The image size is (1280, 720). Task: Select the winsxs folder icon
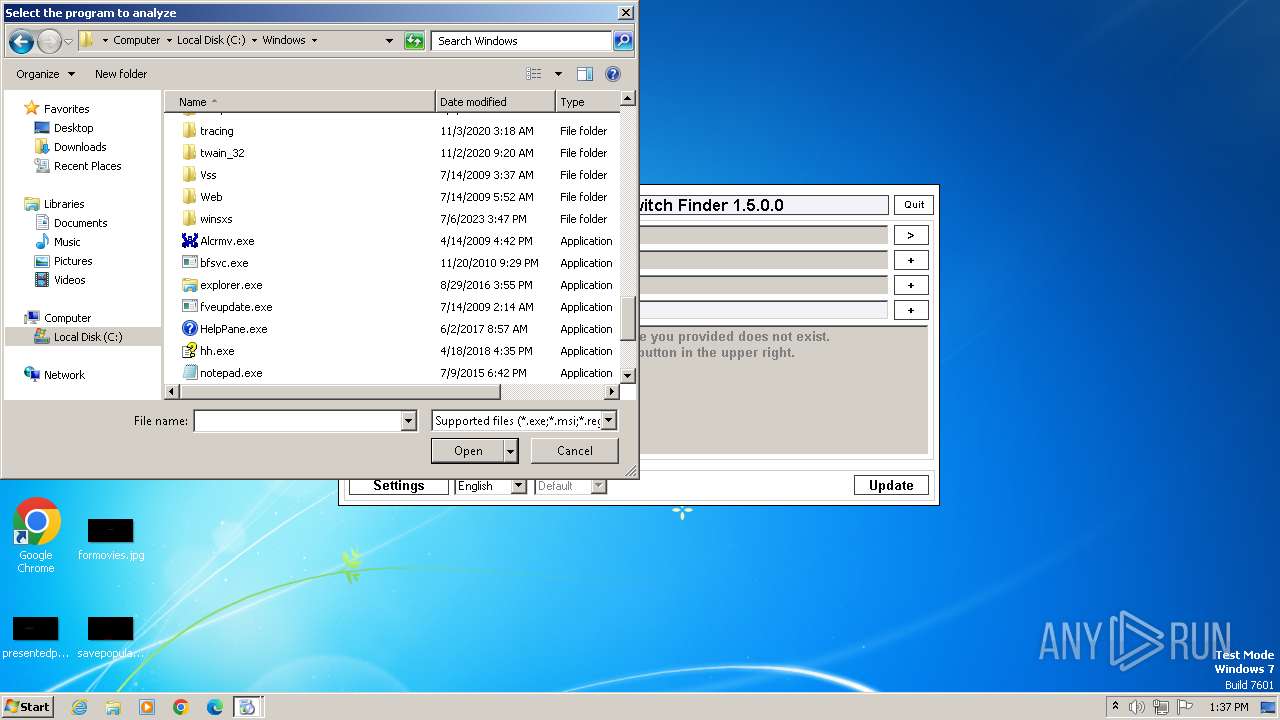[x=190, y=219]
